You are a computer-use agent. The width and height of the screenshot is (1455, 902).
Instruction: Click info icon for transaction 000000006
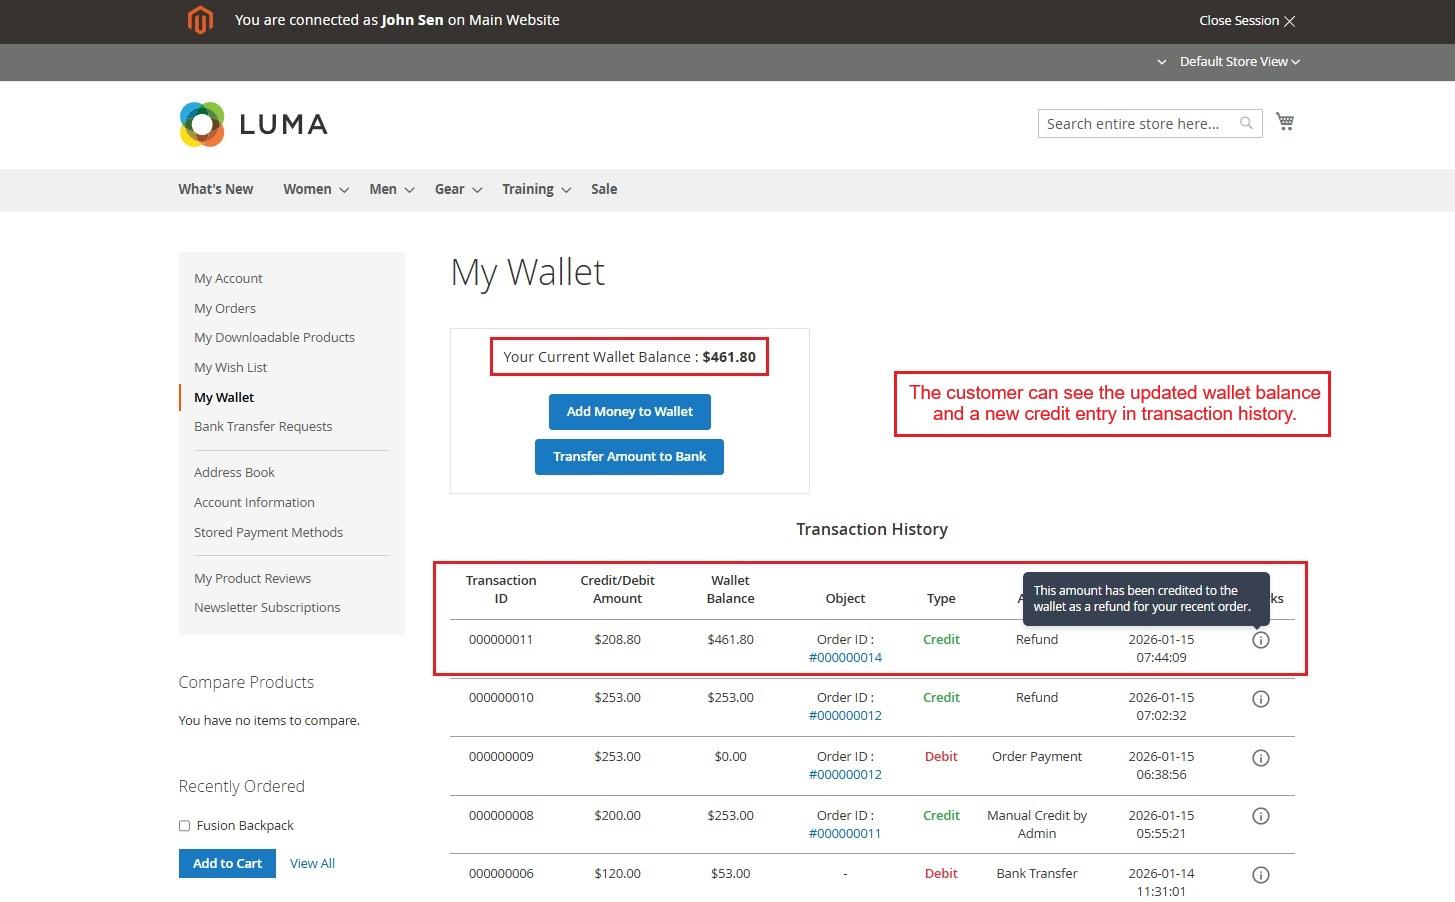tap(1260, 875)
